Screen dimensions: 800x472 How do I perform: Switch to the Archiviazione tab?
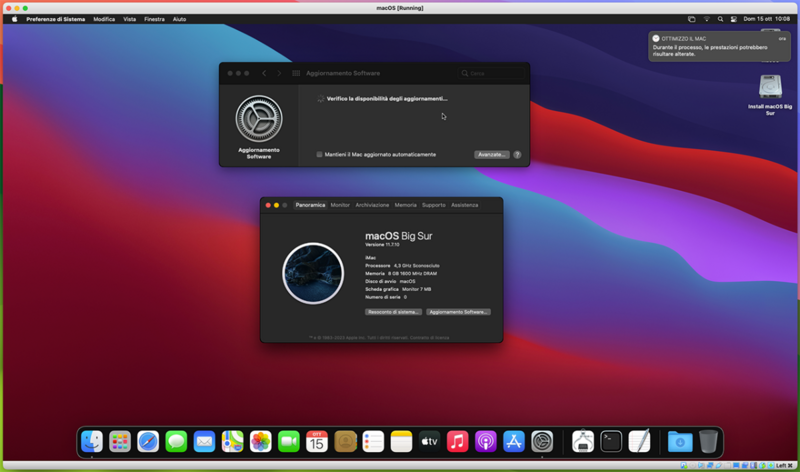point(372,205)
